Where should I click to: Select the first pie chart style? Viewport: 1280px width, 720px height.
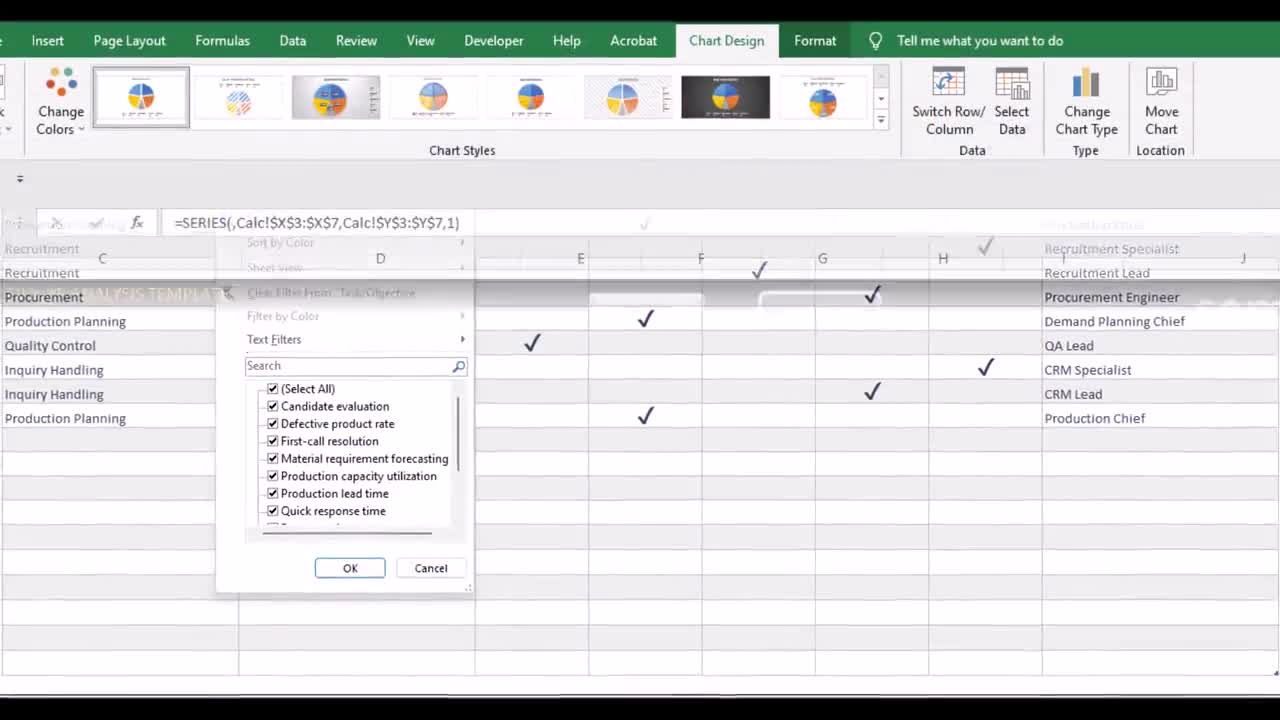coord(140,96)
